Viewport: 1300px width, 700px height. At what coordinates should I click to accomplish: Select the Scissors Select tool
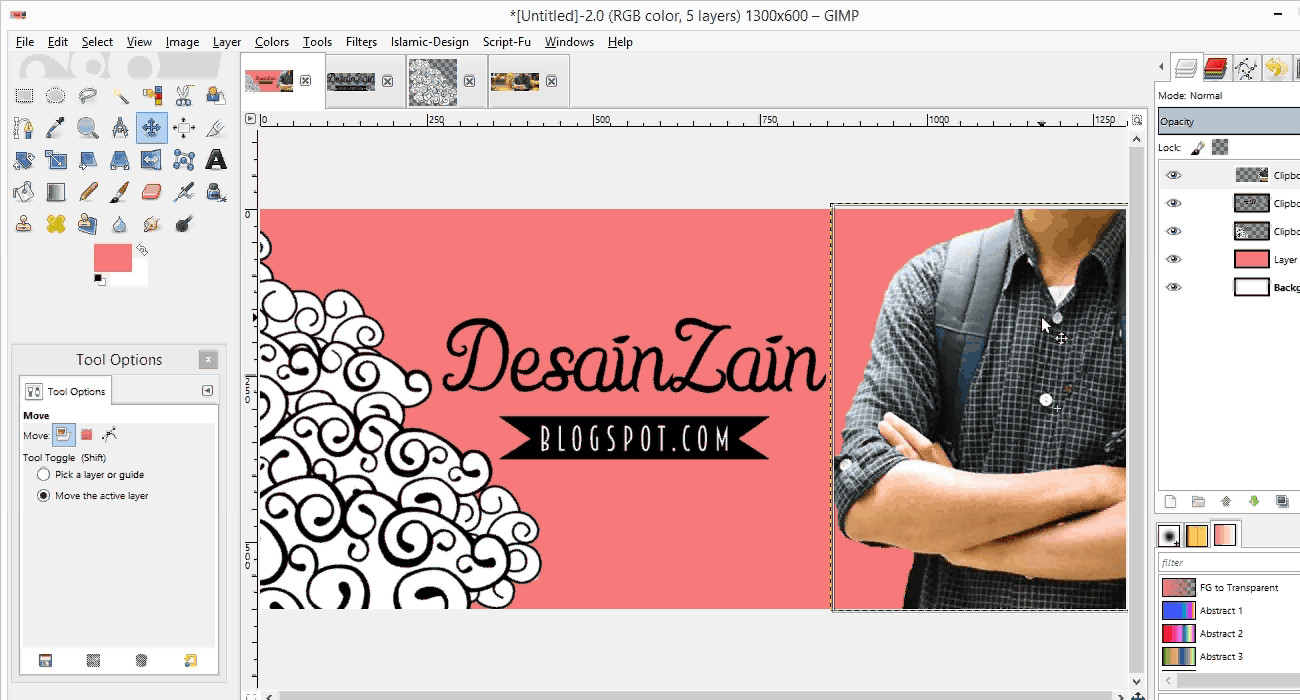click(x=184, y=96)
